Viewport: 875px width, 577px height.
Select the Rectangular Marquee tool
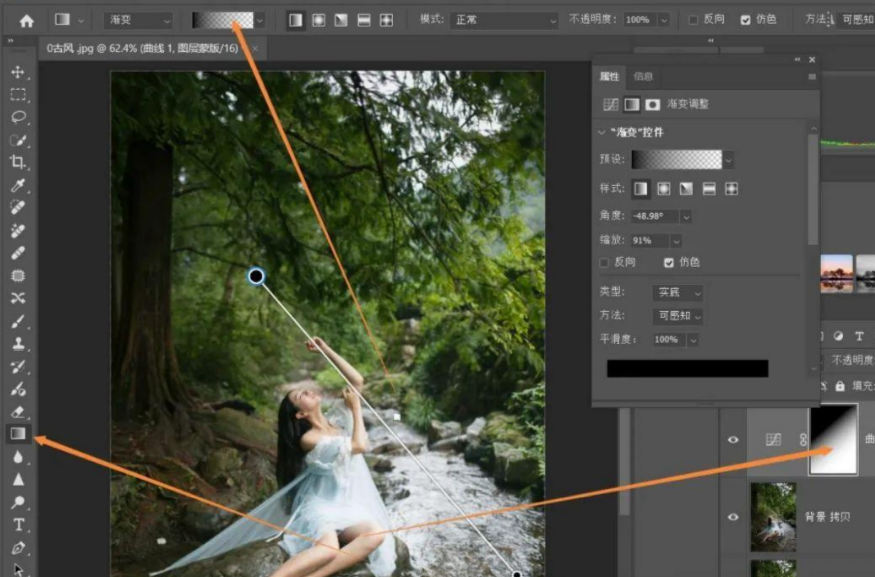click(x=18, y=95)
